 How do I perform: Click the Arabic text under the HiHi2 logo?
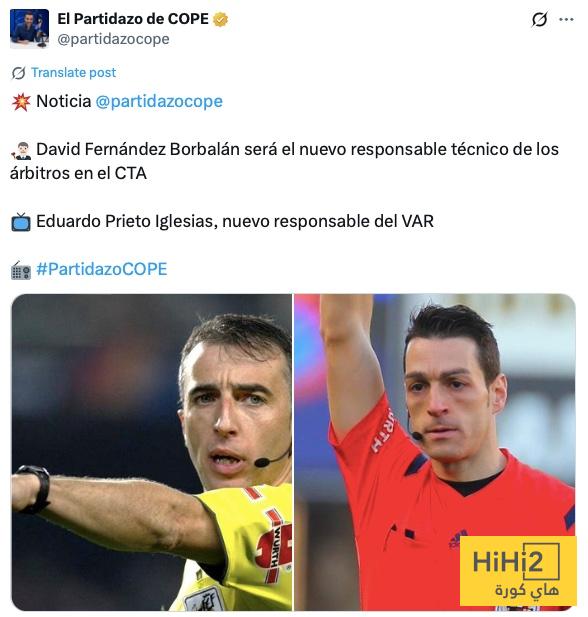pyautogui.click(x=526, y=590)
